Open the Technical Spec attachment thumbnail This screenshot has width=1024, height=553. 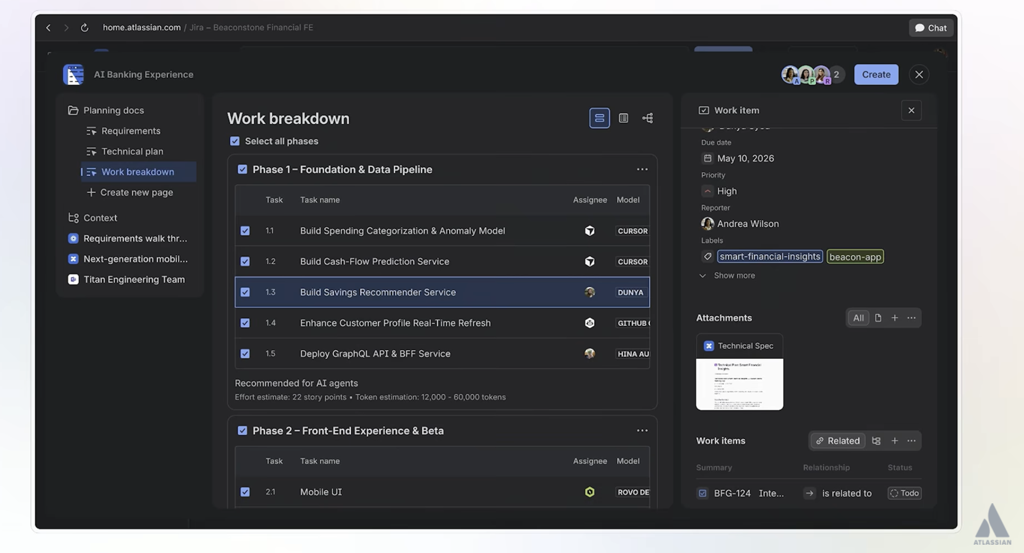click(739, 372)
